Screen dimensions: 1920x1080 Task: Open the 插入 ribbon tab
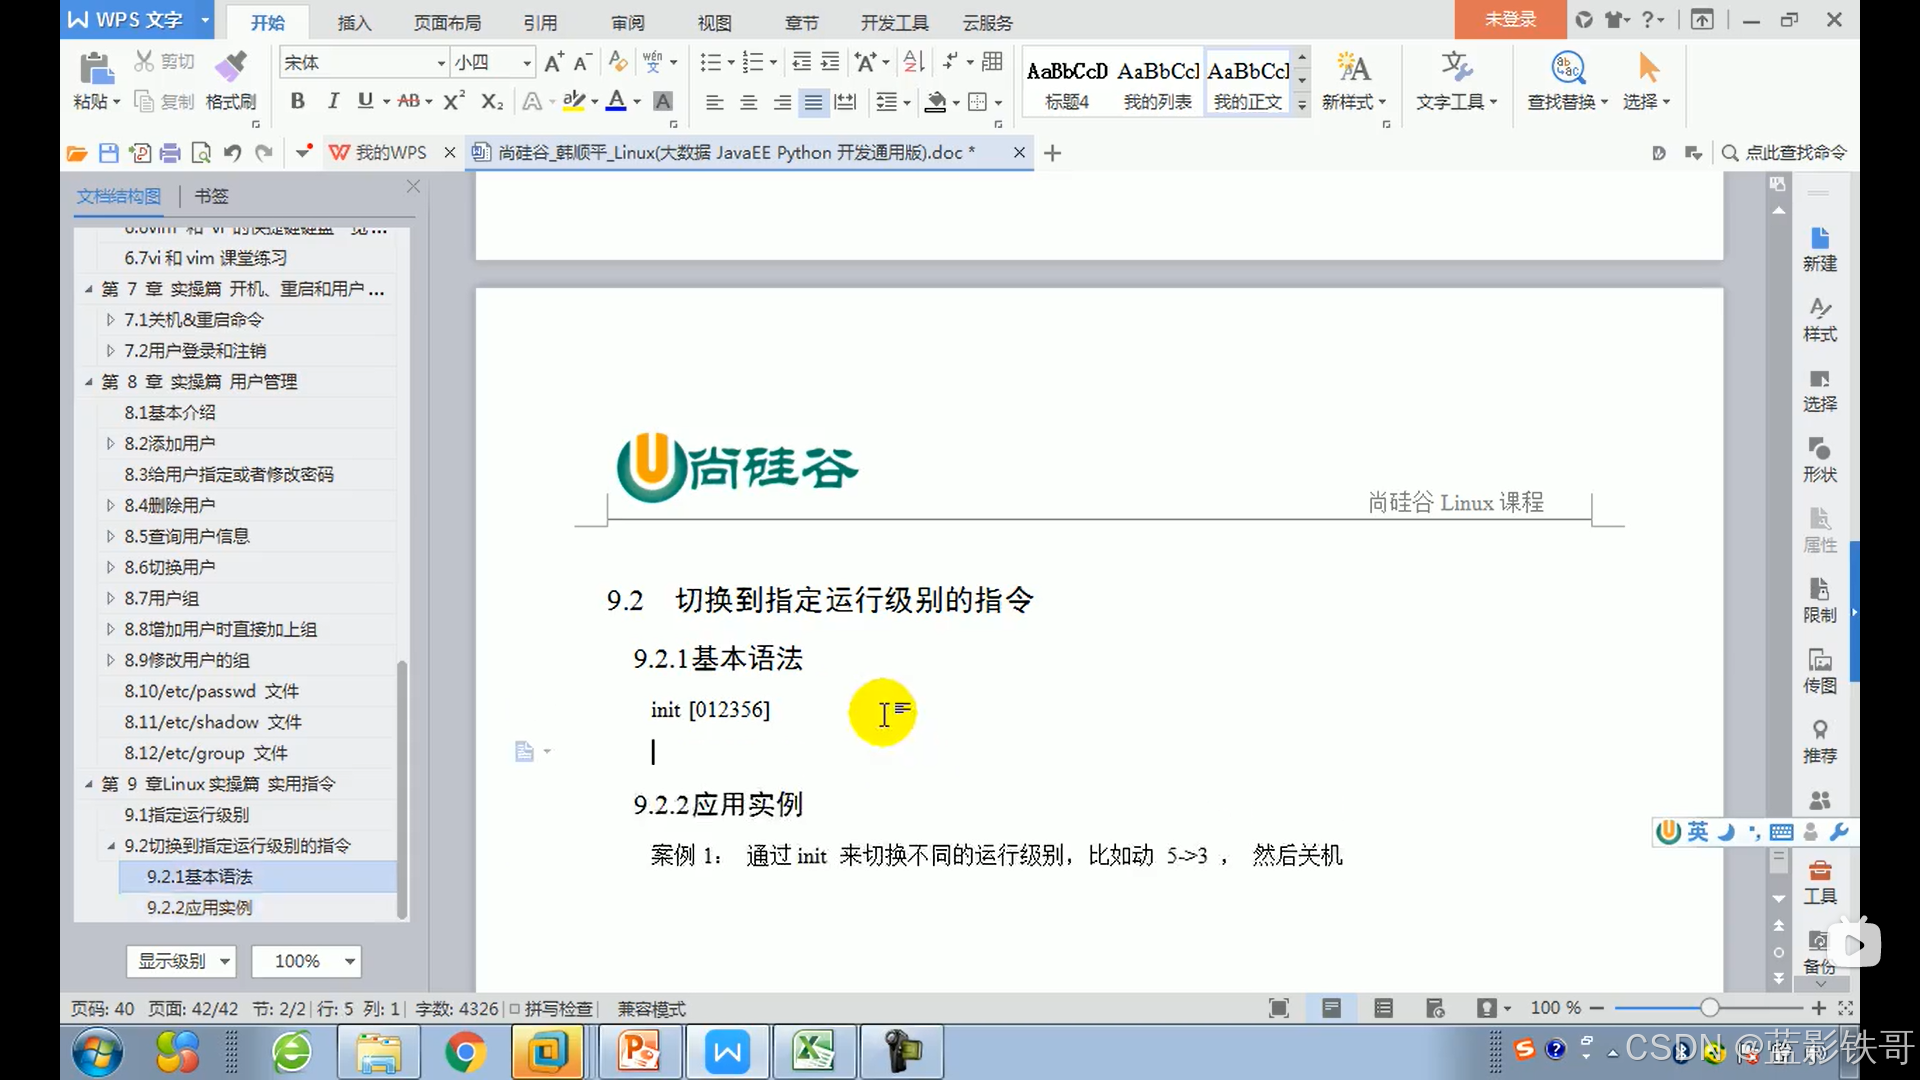(x=354, y=22)
